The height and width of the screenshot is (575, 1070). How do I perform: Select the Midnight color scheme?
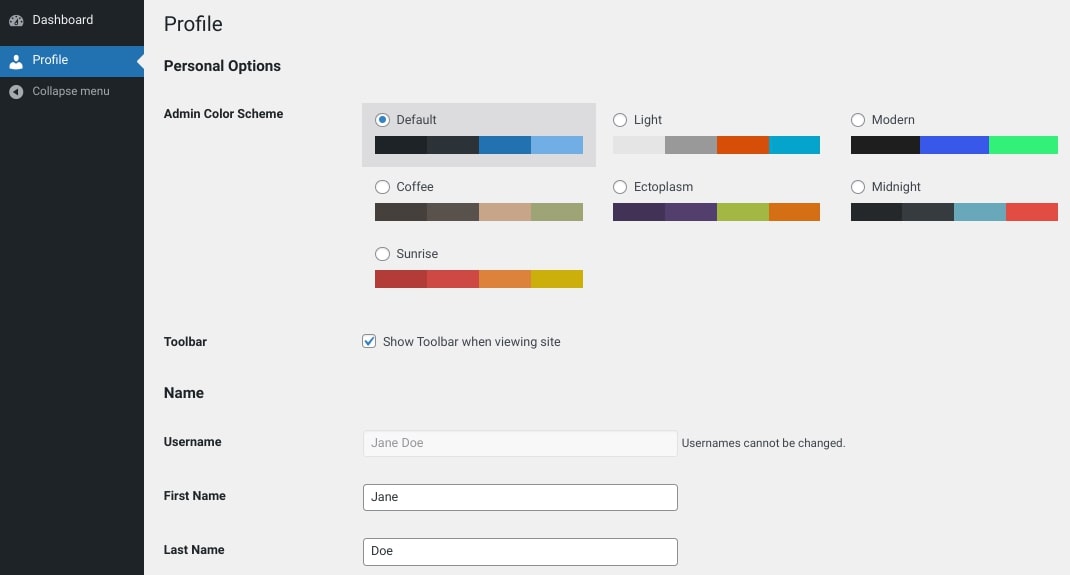click(858, 187)
